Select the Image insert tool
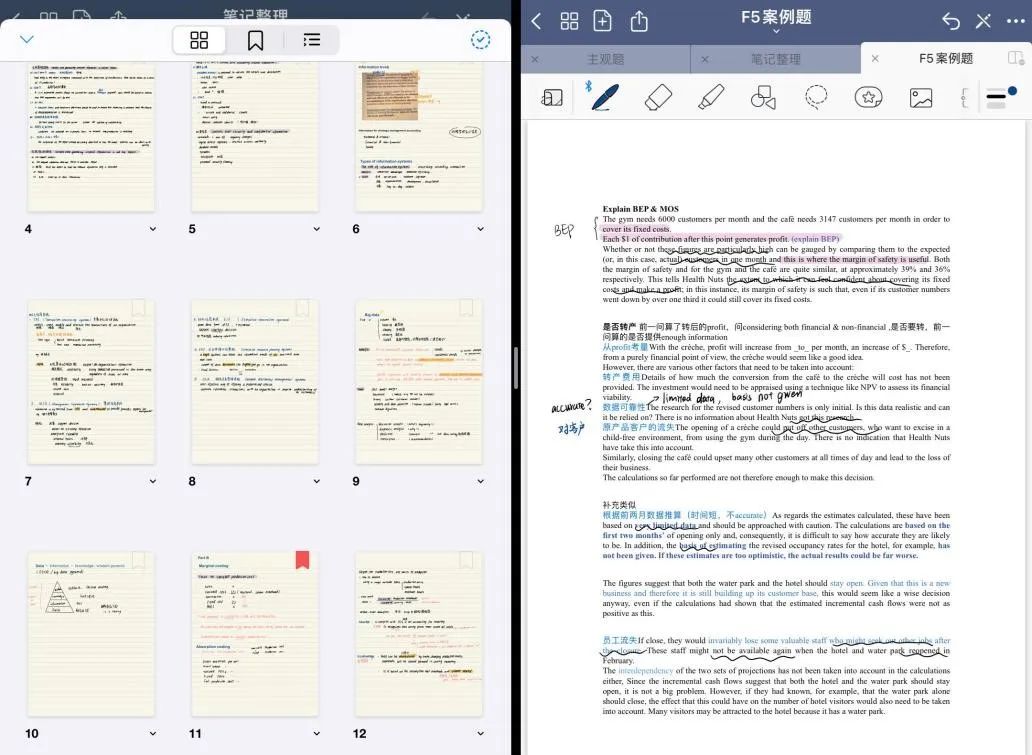Viewport: 1032px width, 755px height. (921, 97)
